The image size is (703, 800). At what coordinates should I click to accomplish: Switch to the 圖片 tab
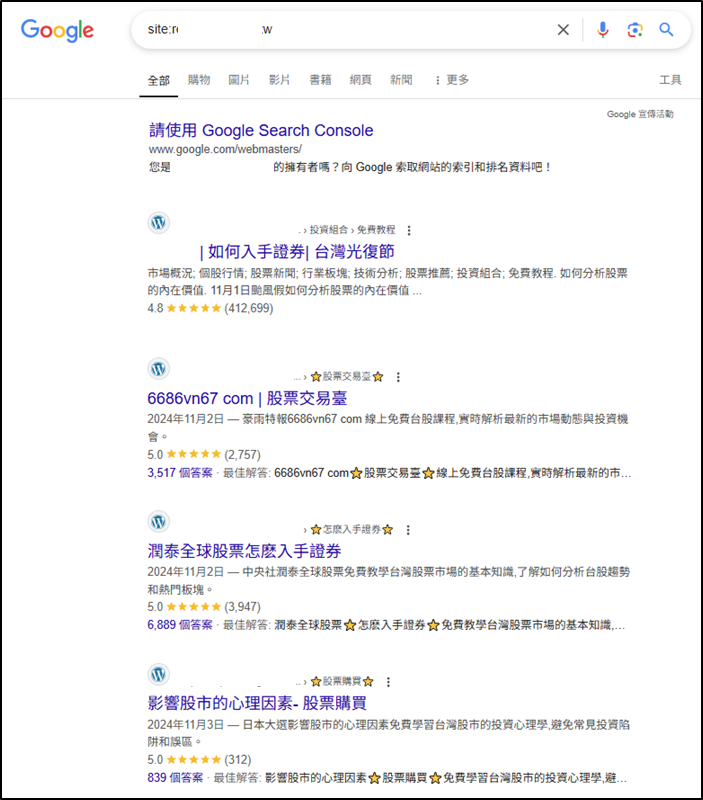[x=239, y=80]
